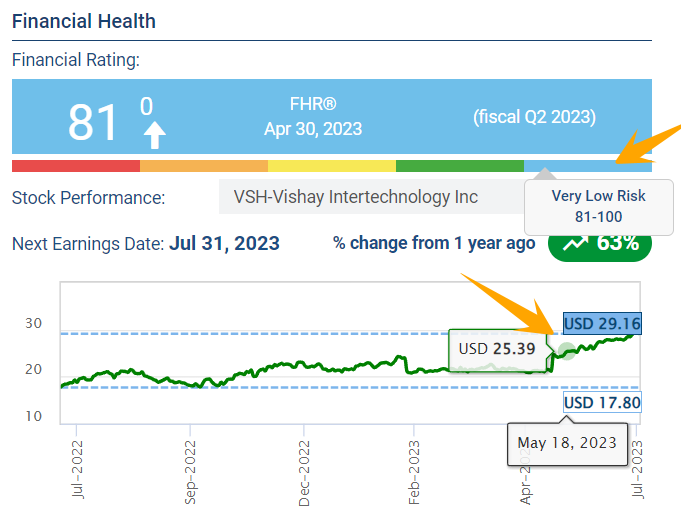Viewport: 681px width, 510px height.
Task: Click the FHR® label in the banner
Action: coord(313,103)
